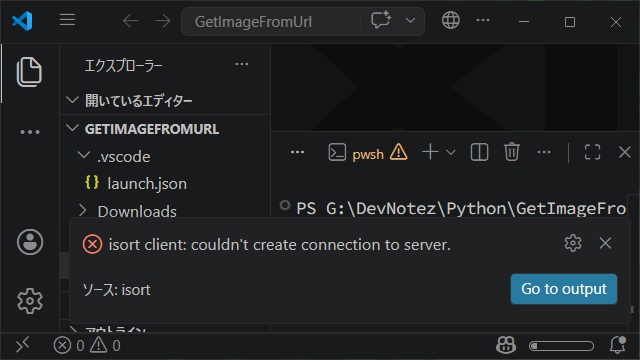Open the Copilot chat icon in title bar
640x360 pixels.
[x=381, y=20]
